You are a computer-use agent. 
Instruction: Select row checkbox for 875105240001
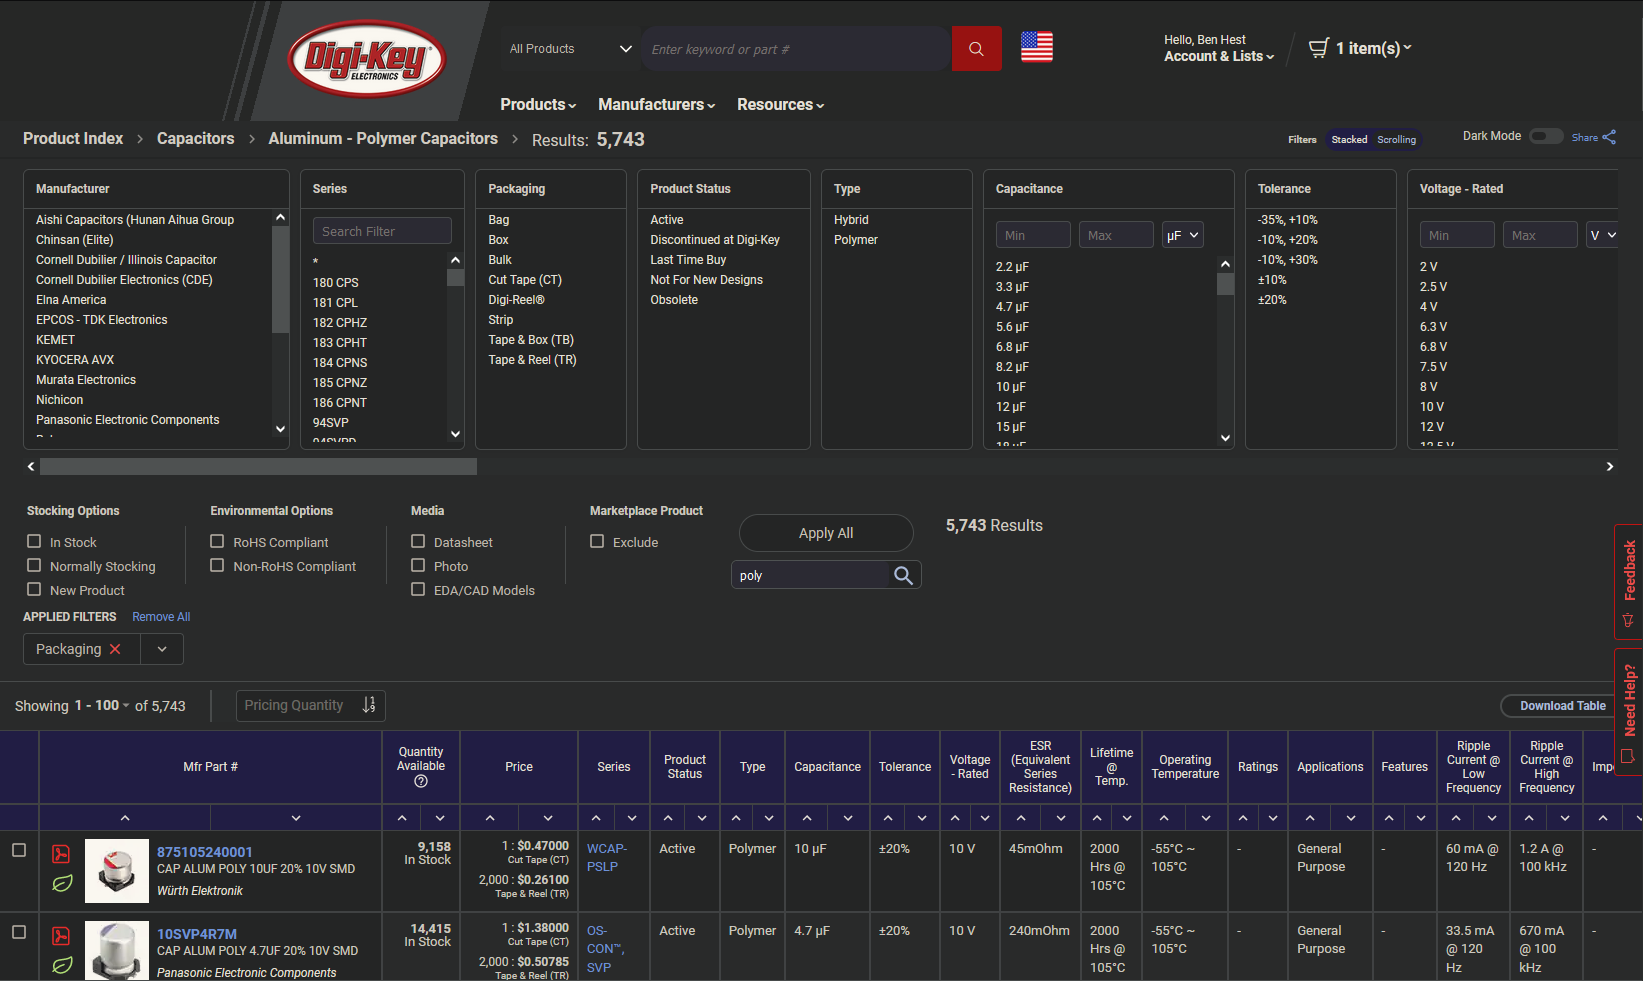[18, 850]
